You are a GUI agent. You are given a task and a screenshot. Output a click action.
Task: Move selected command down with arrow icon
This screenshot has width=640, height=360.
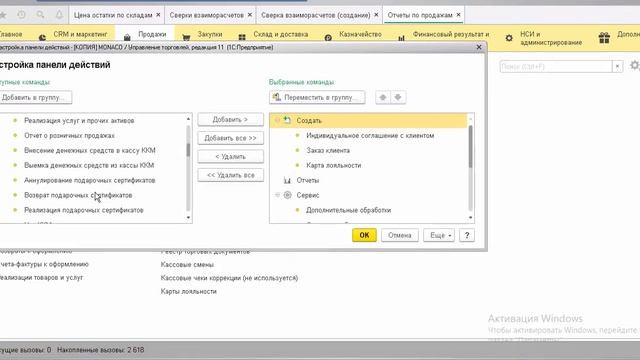point(398,97)
